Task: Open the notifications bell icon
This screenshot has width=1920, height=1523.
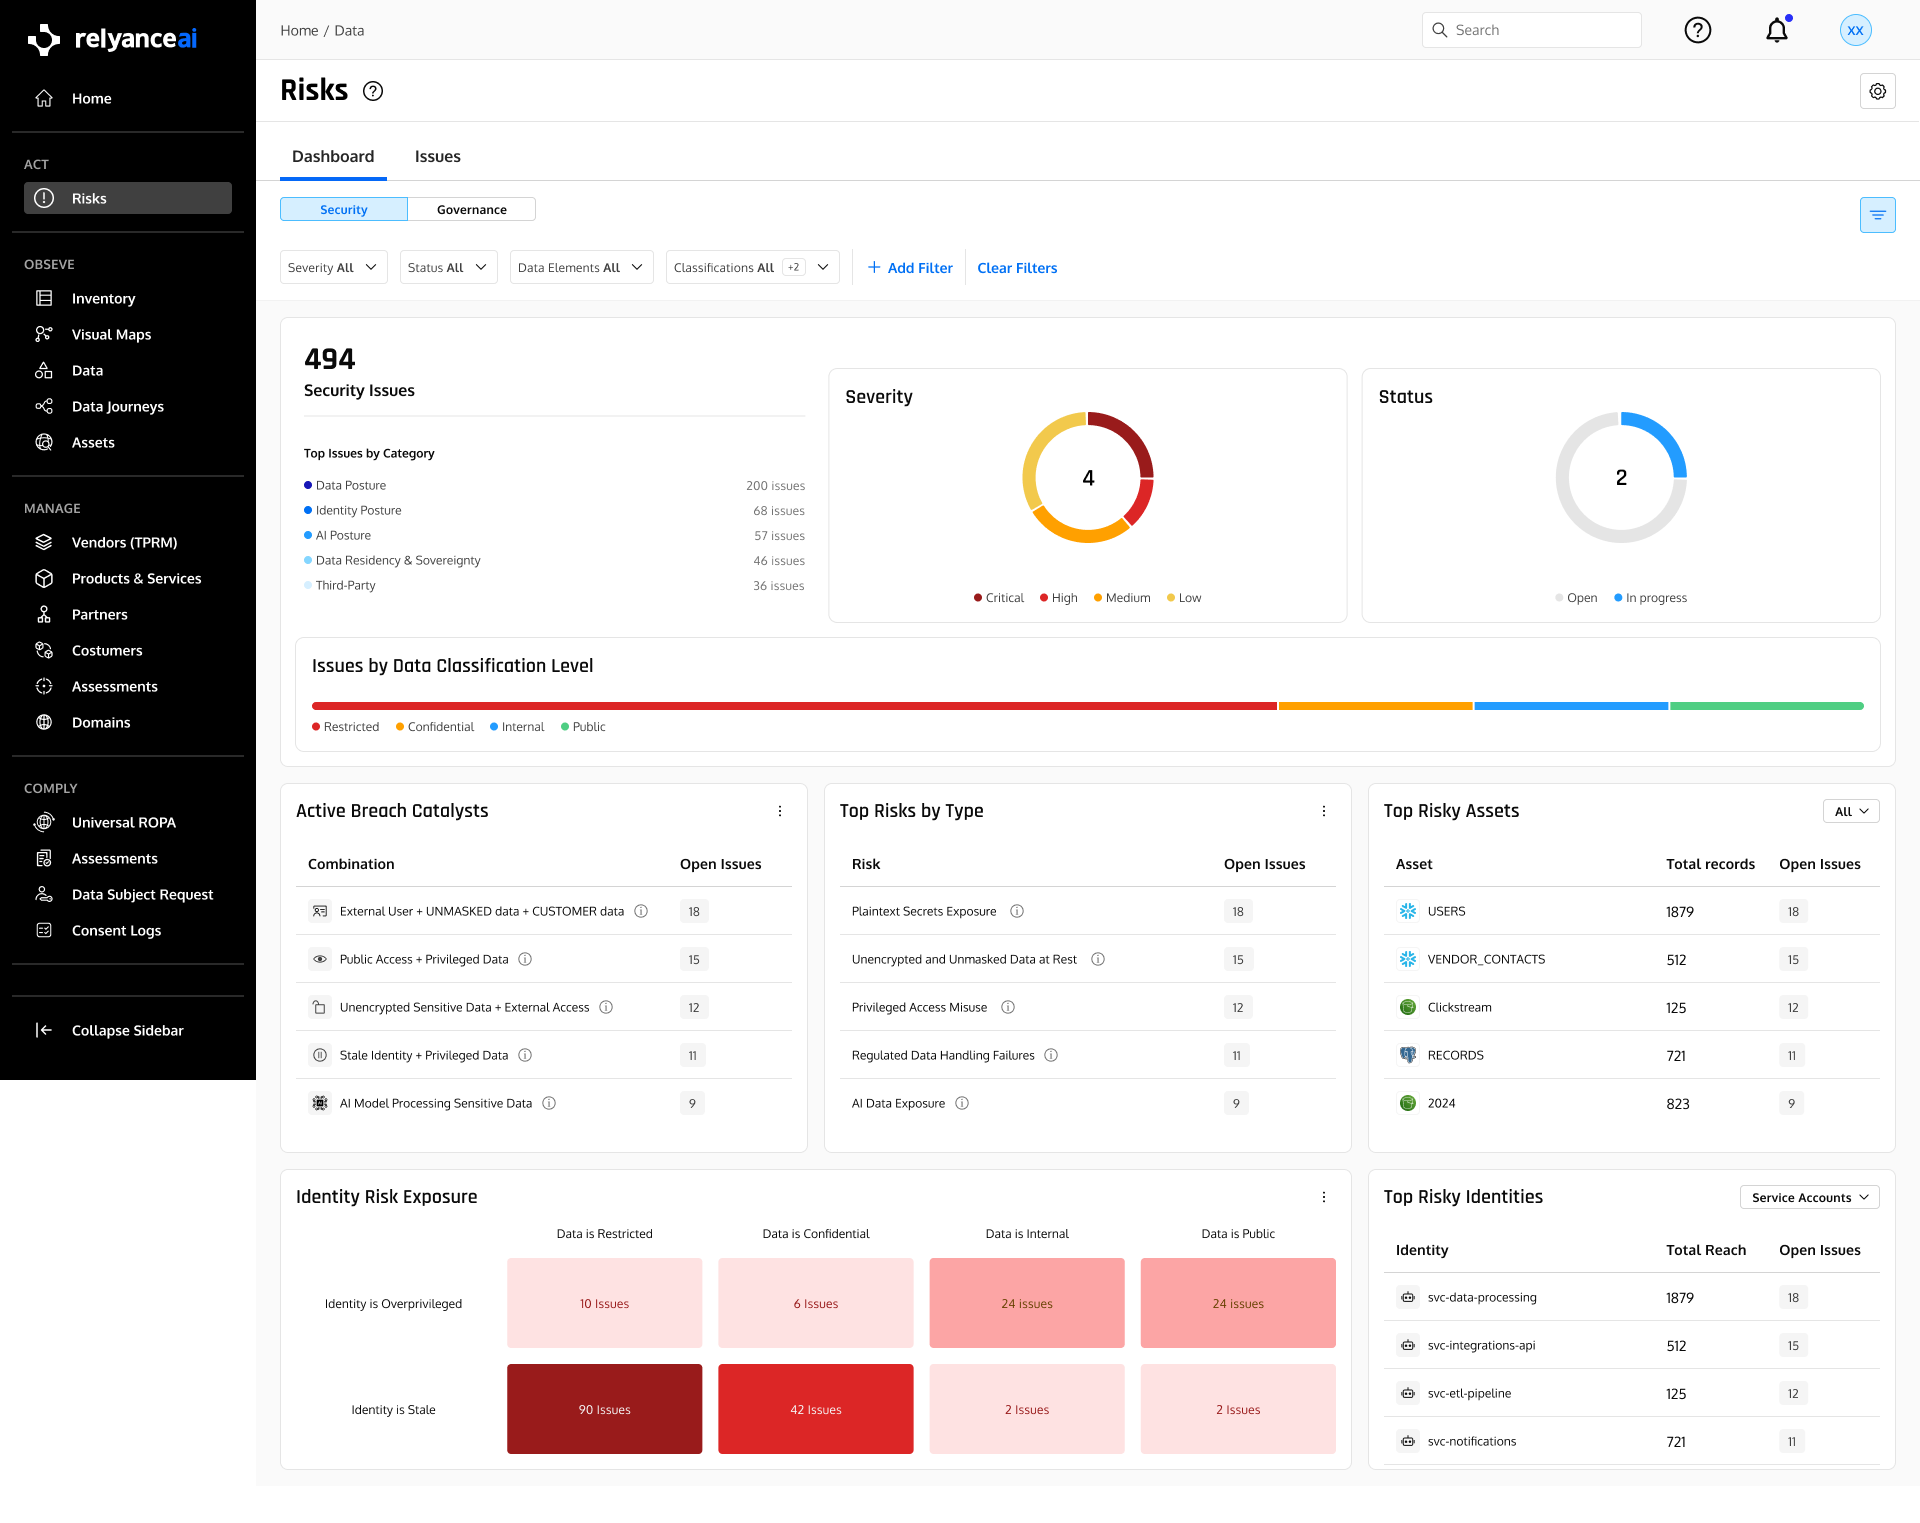Action: [1776, 30]
